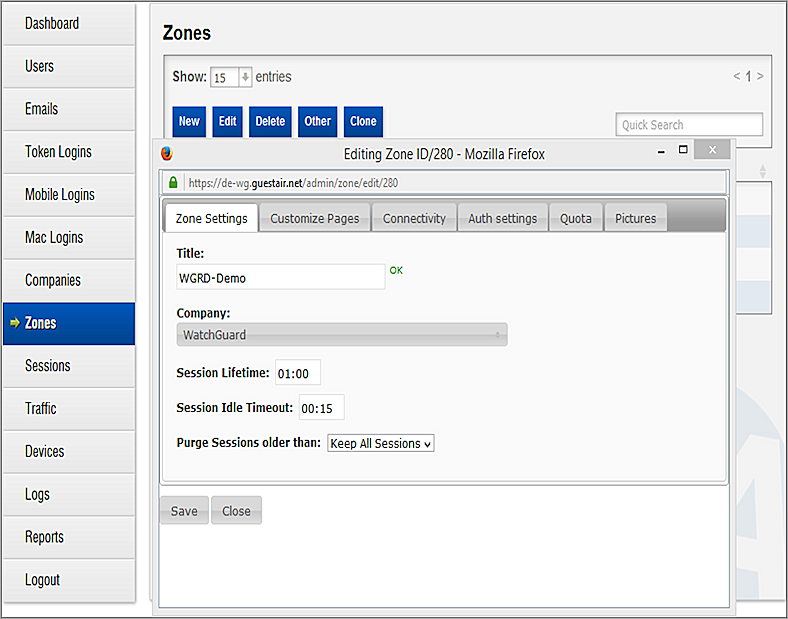Viewport: 788px width, 619px height.
Task: Click the Firefox logo icon in title bar
Action: point(167,154)
